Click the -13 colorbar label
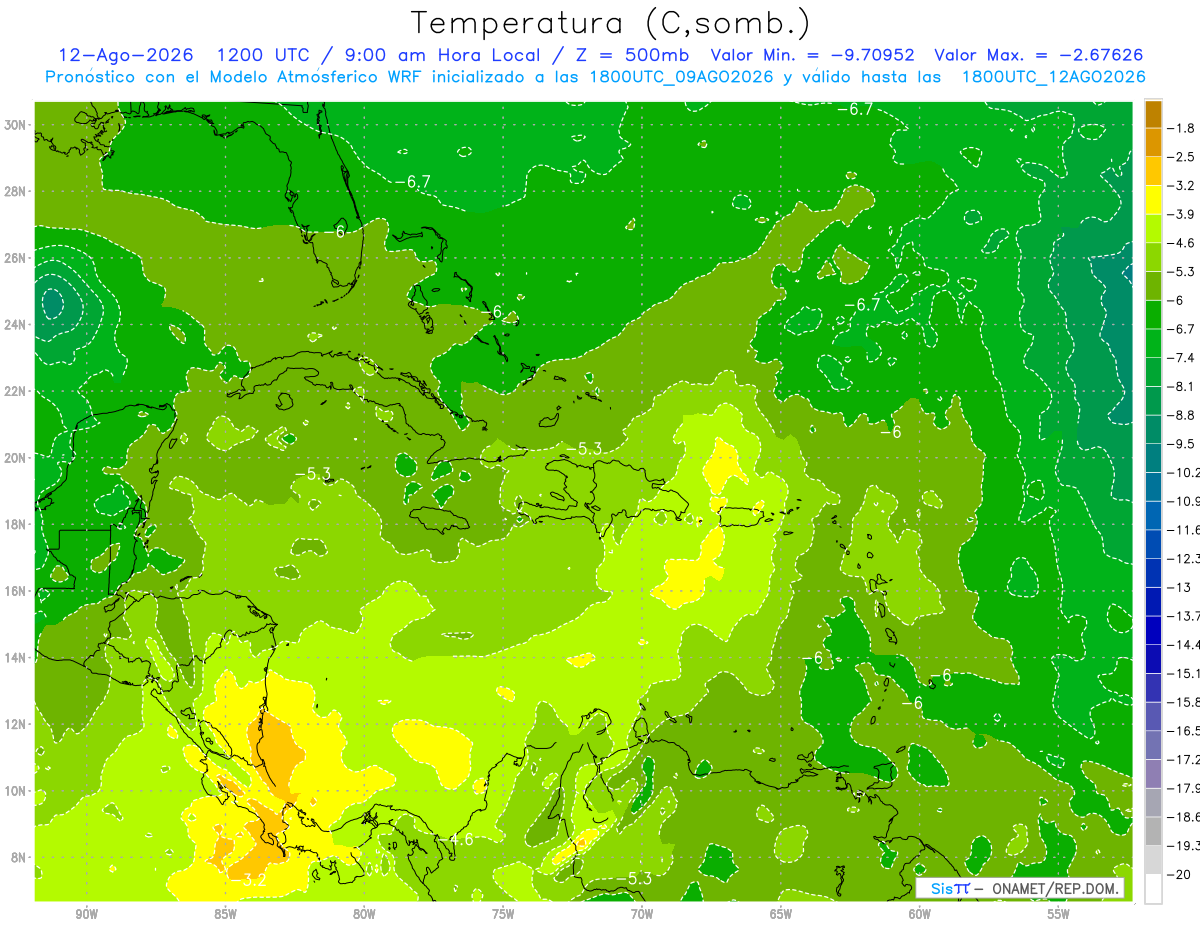The height and width of the screenshot is (927, 1200). click(x=1178, y=587)
